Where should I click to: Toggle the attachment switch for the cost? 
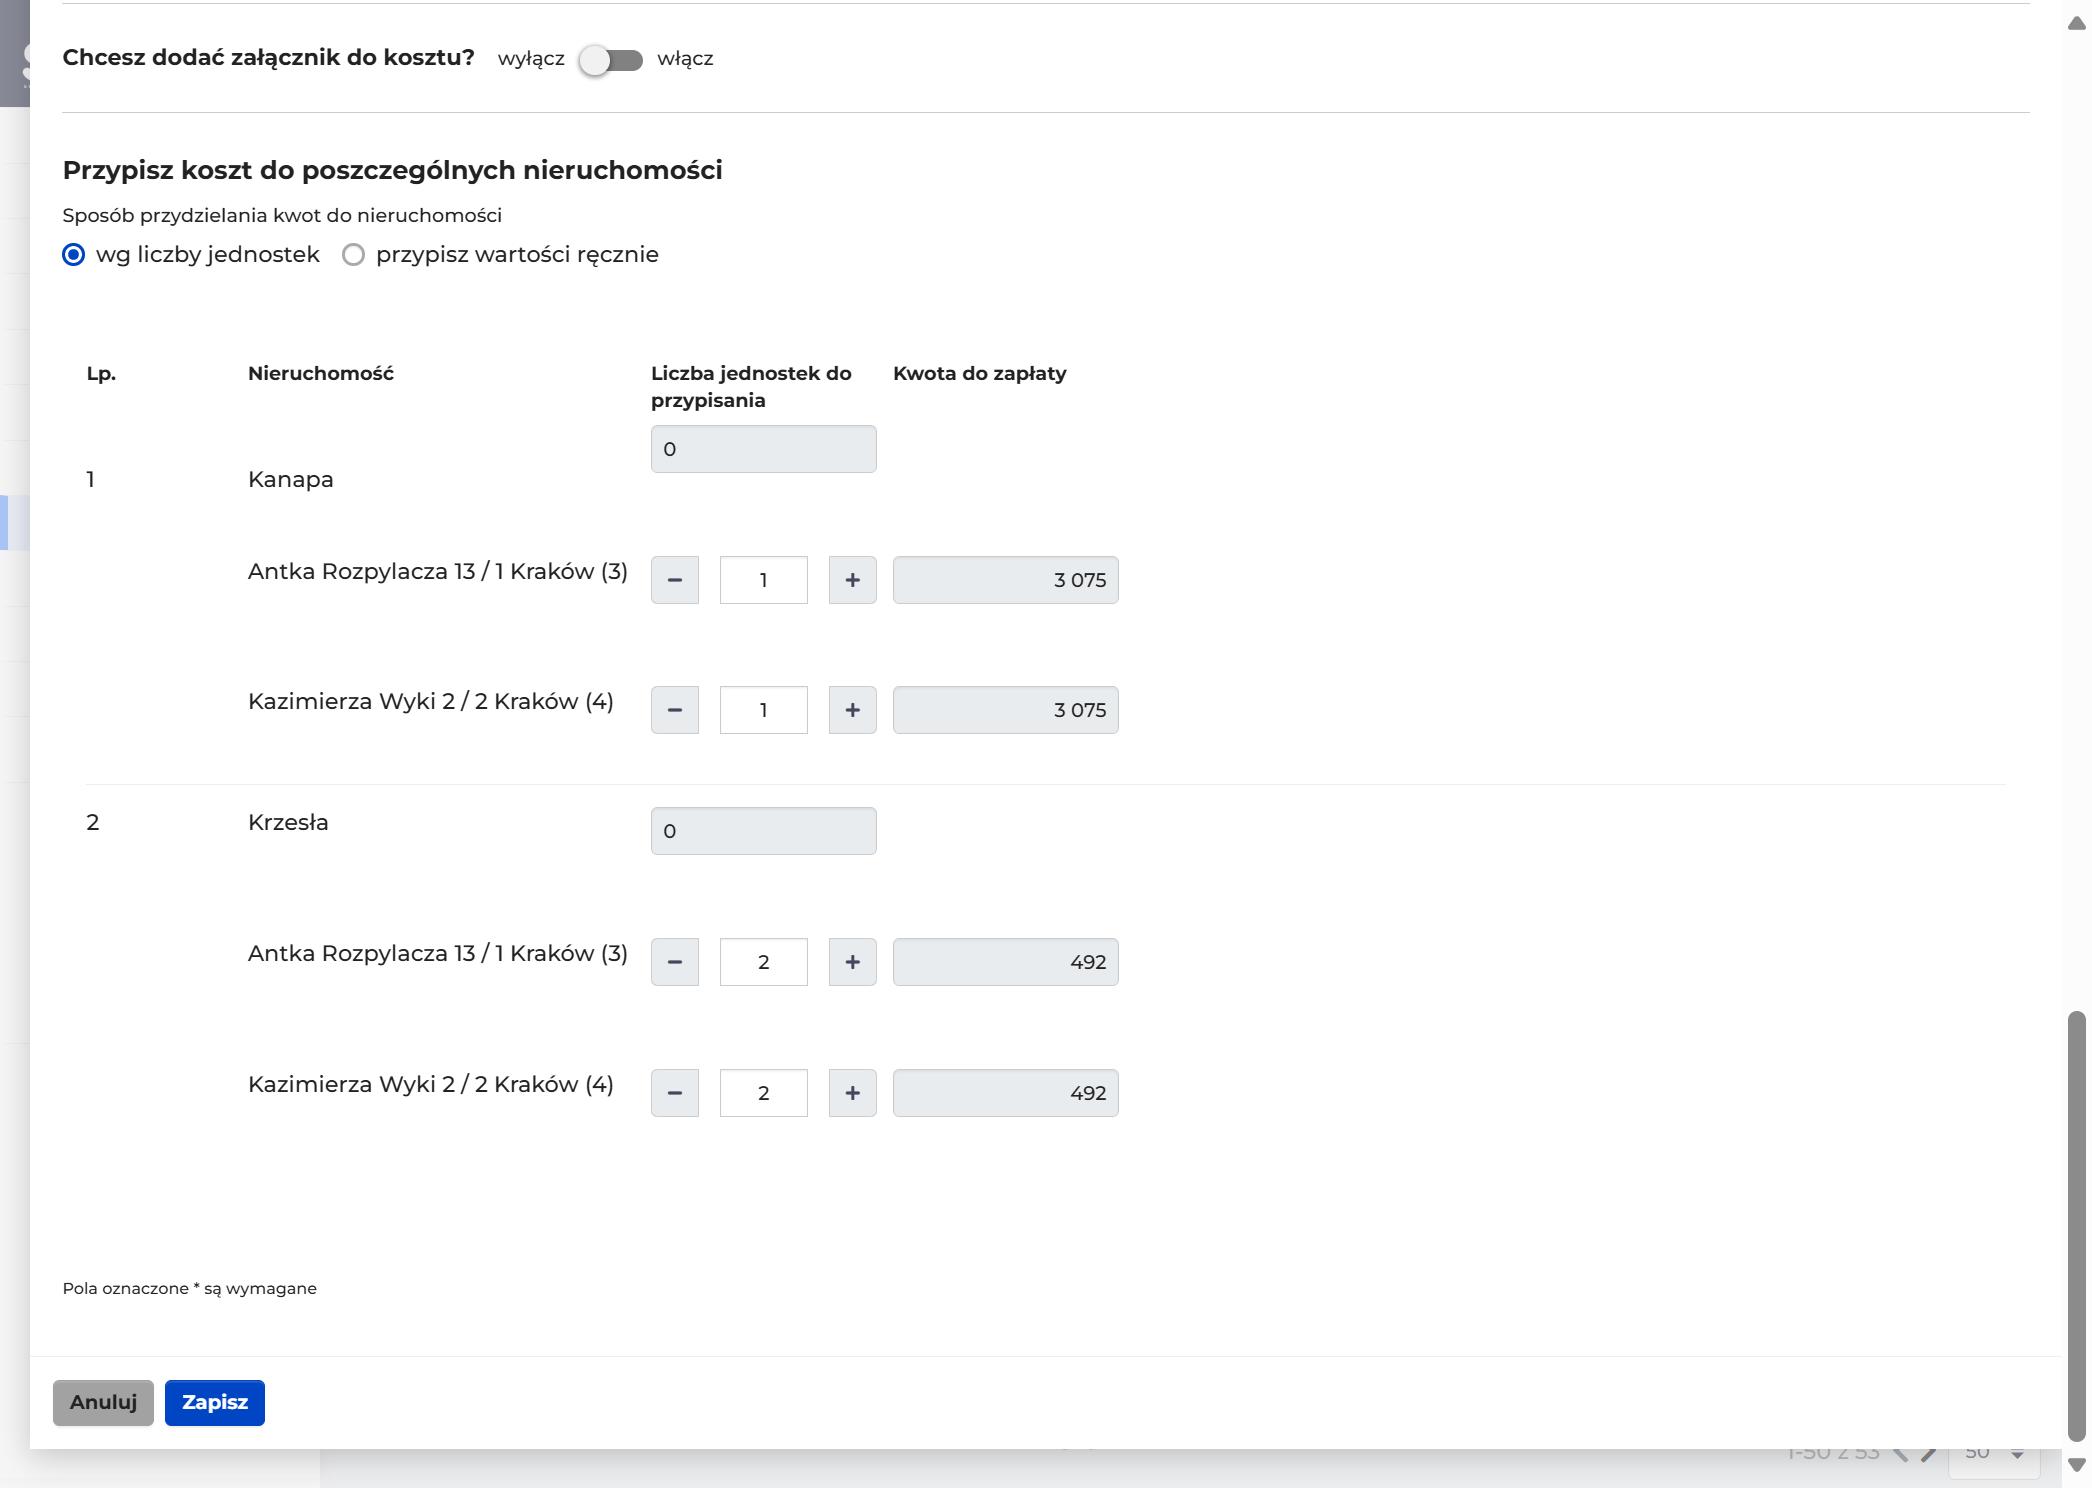pyautogui.click(x=611, y=60)
